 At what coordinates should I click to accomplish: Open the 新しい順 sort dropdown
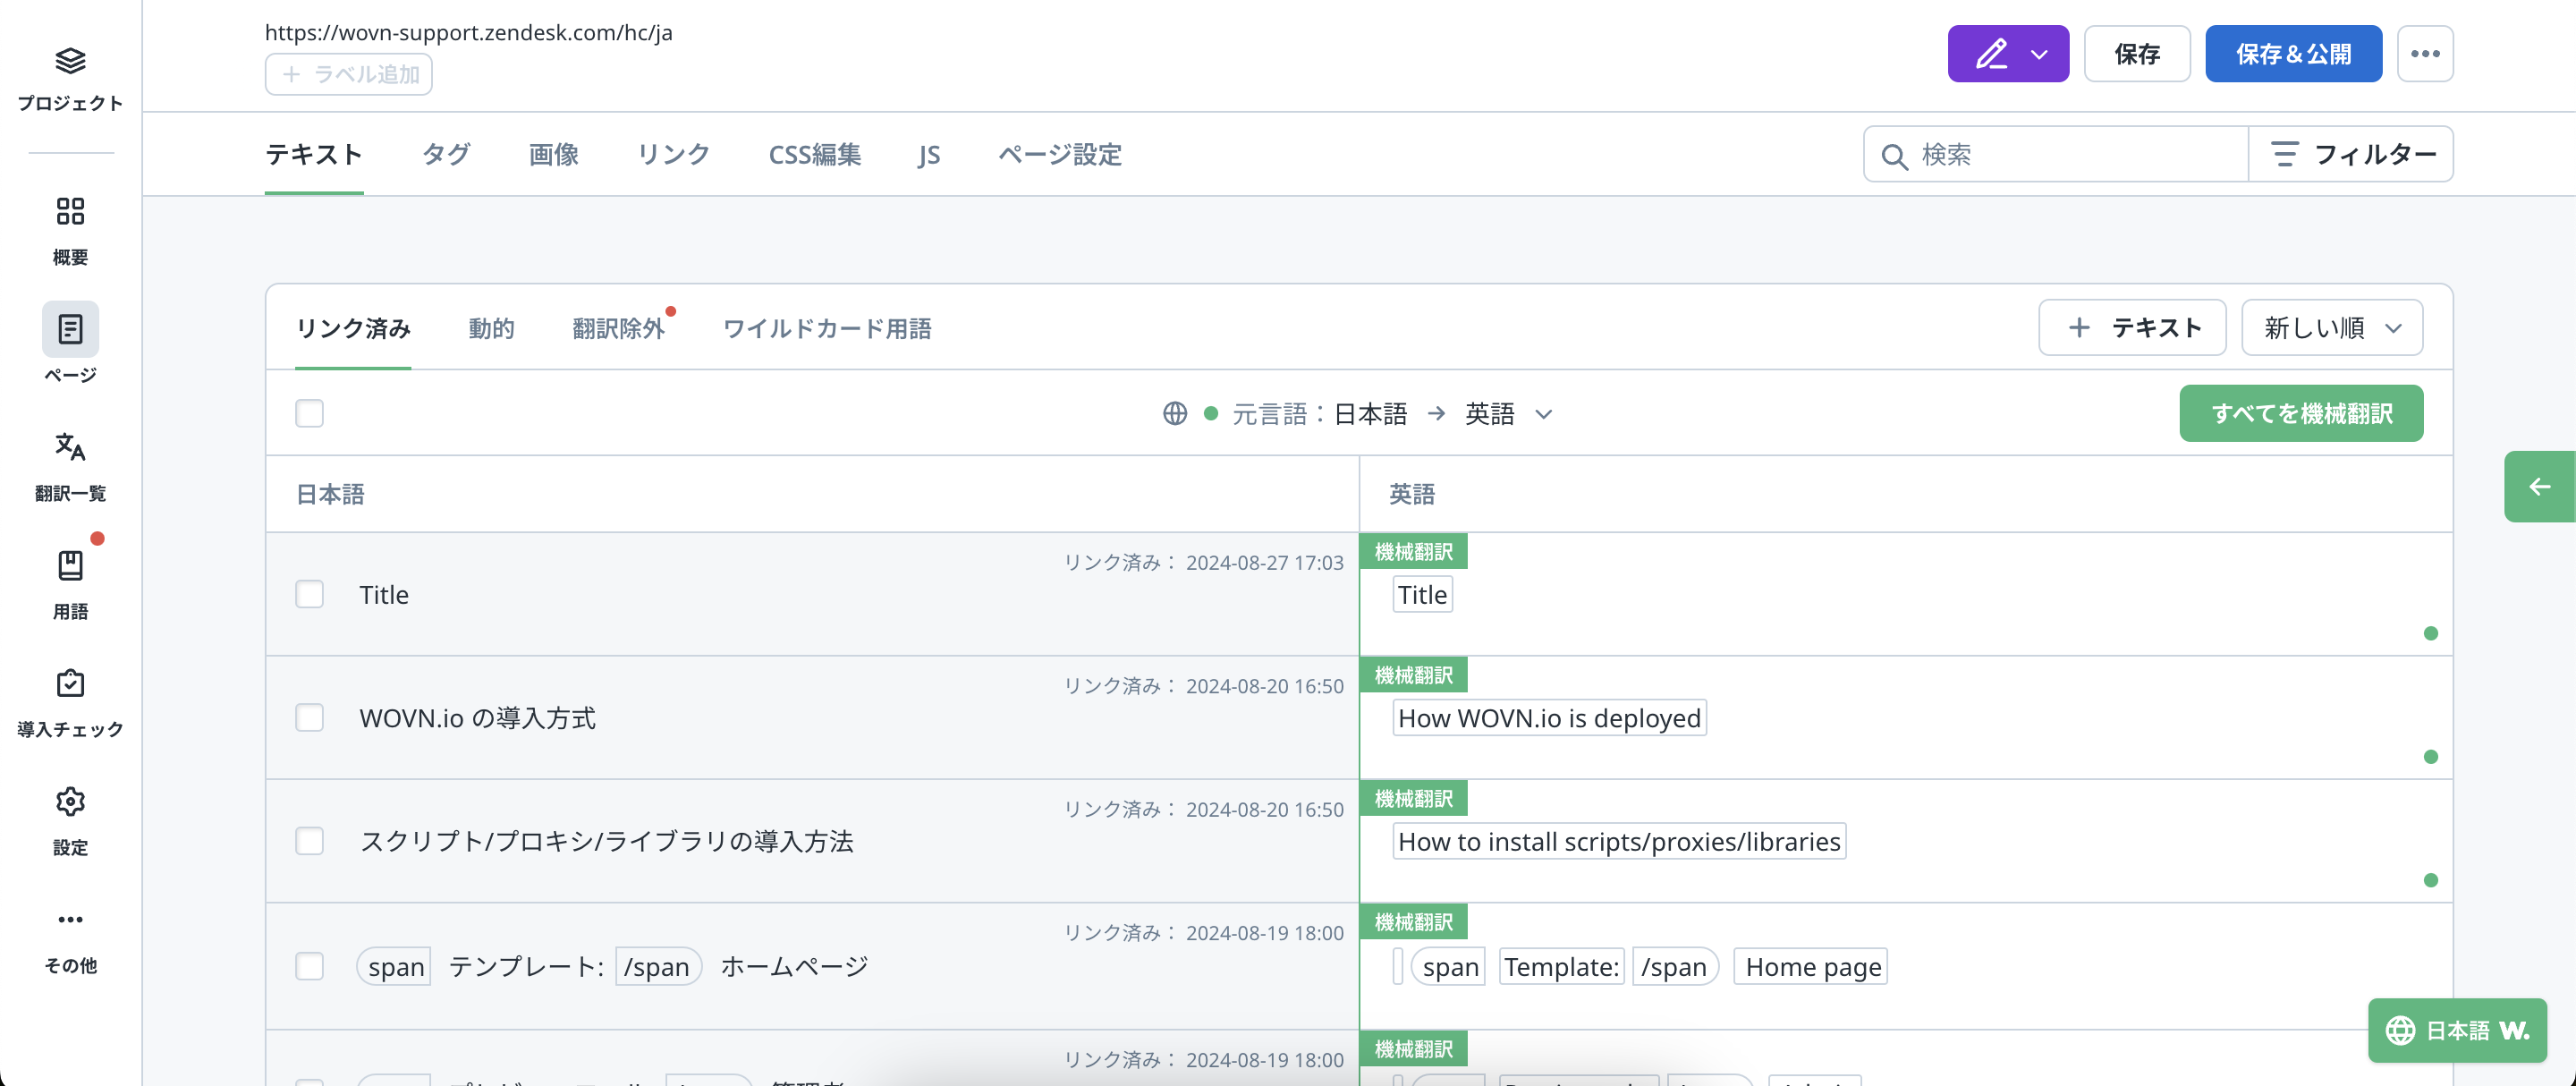point(2331,328)
